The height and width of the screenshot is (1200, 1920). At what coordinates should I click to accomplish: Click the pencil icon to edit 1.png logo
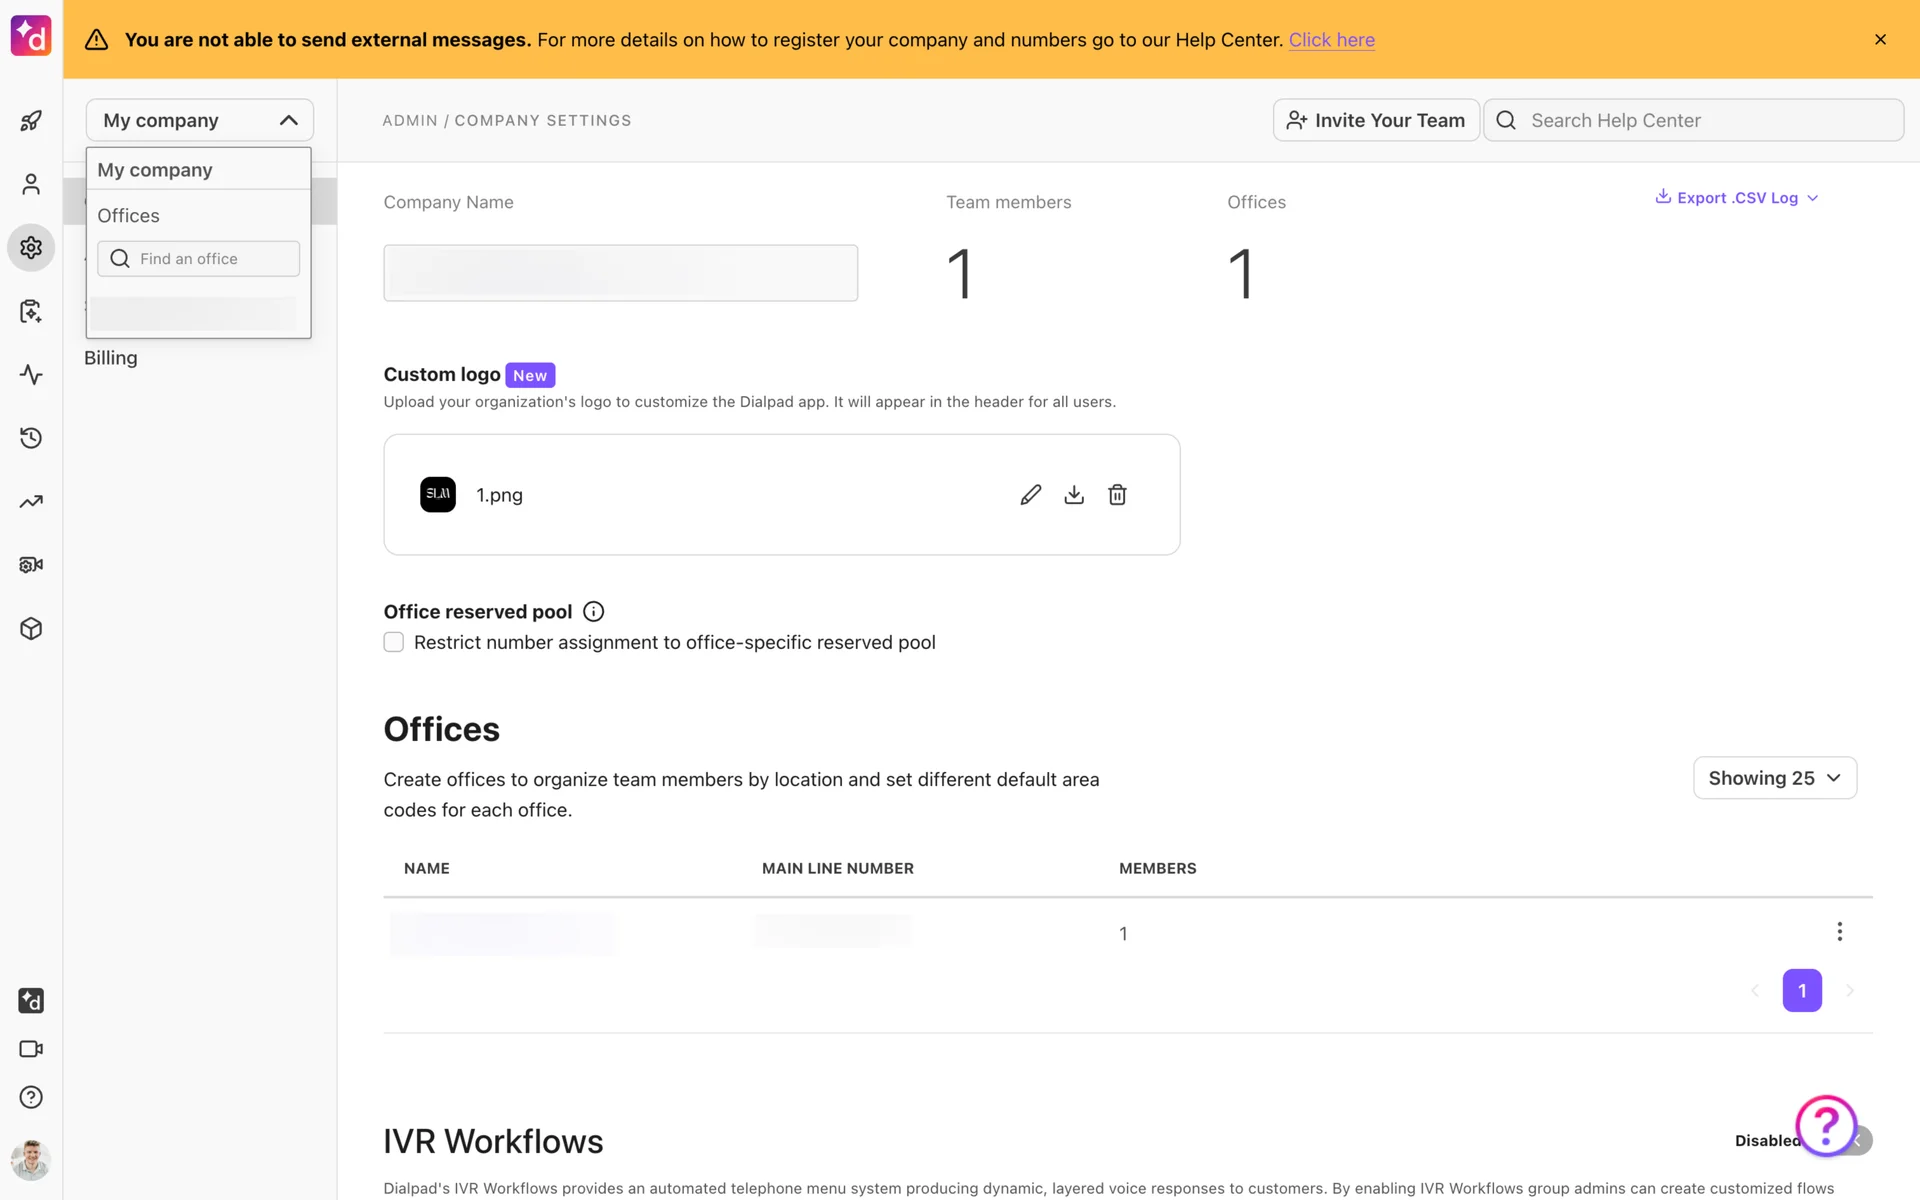1030,495
